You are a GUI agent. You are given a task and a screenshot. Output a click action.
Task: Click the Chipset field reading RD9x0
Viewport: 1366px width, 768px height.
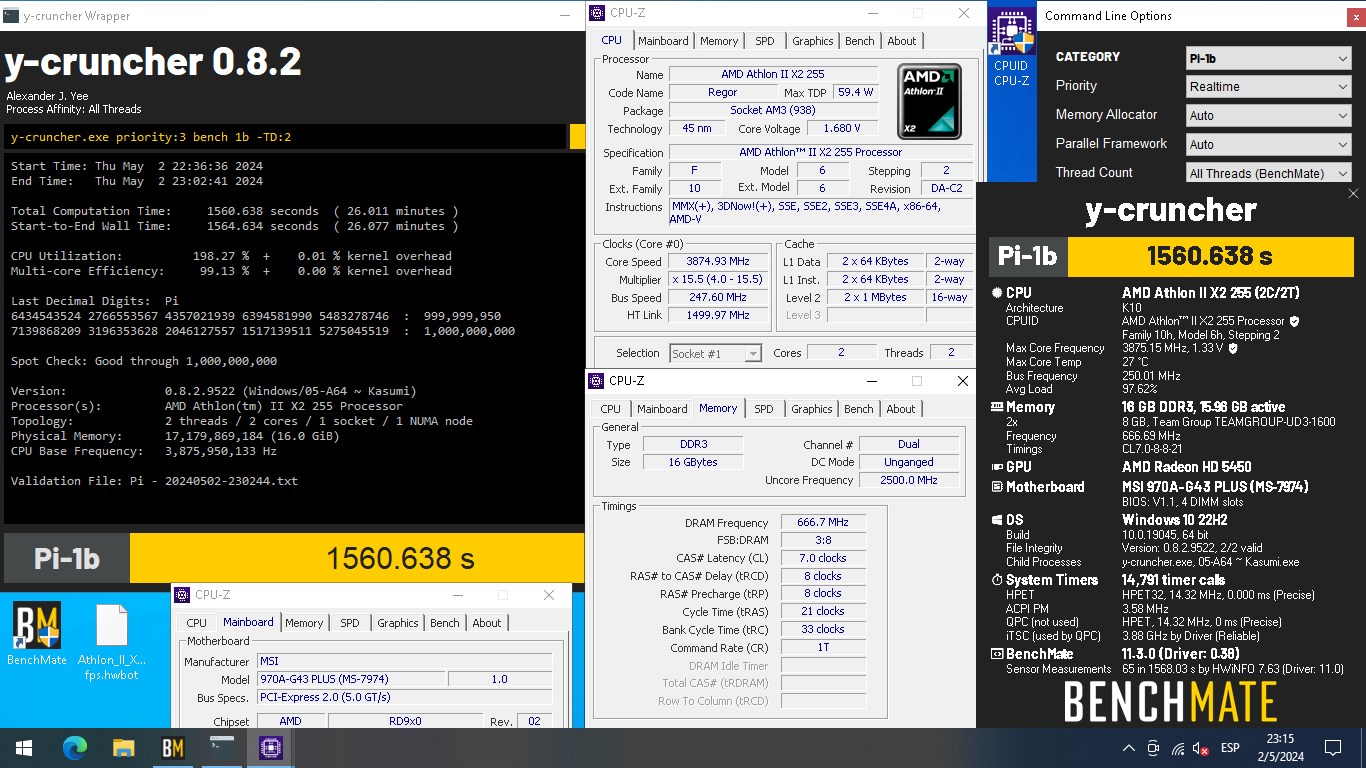(x=405, y=722)
